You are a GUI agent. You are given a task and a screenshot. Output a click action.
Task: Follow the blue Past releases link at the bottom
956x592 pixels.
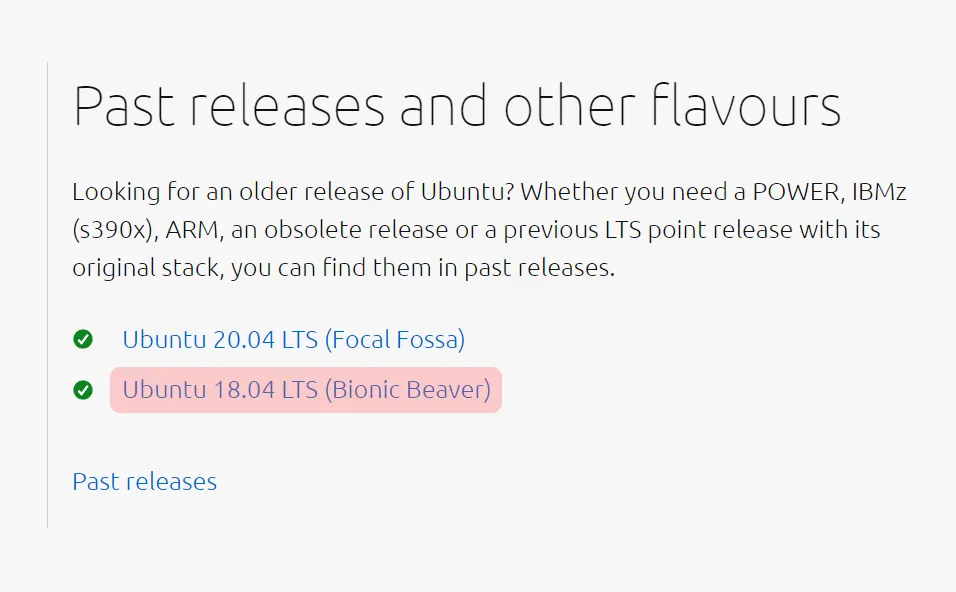tap(144, 482)
